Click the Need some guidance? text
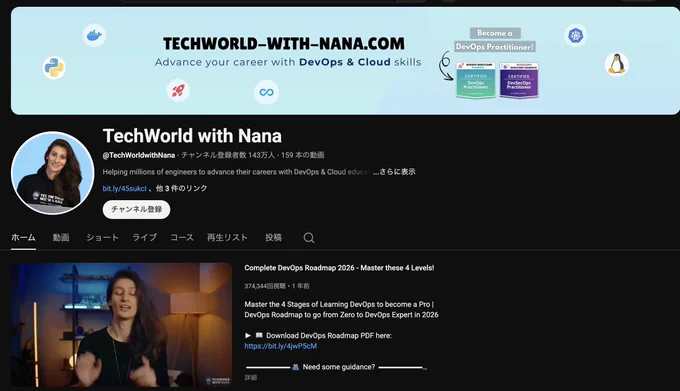The image size is (680, 391). pos(339,367)
